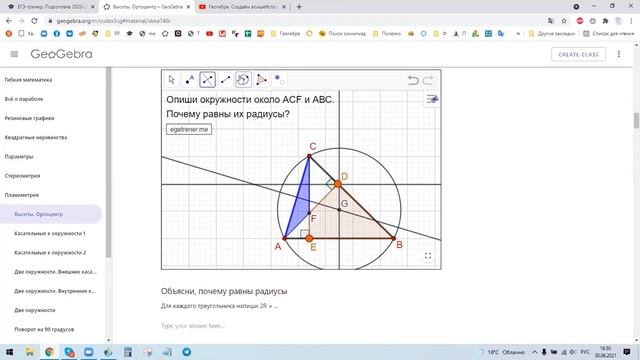Select the Move arrow tool
Viewport: 640px width, 360px height.
point(171,80)
